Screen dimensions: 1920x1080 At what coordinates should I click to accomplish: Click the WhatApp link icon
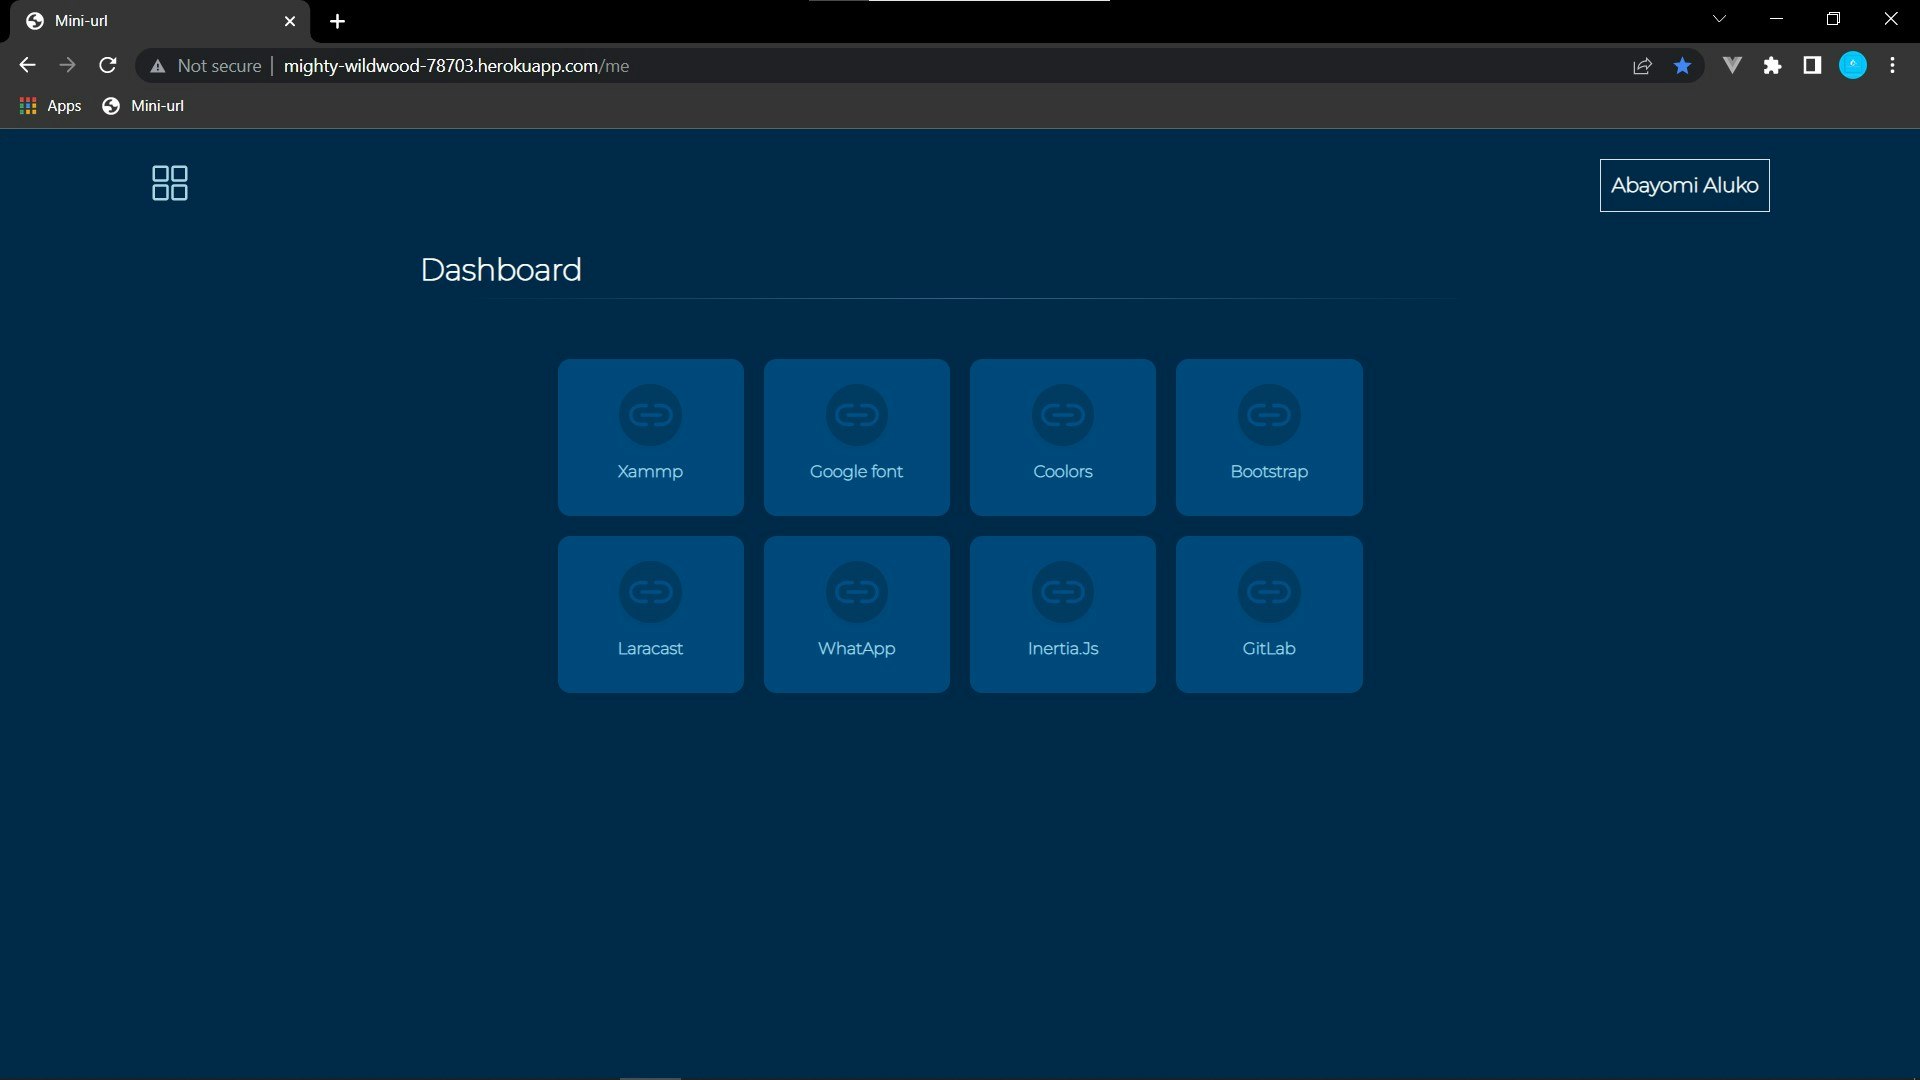pyautogui.click(x=856, y=591)
